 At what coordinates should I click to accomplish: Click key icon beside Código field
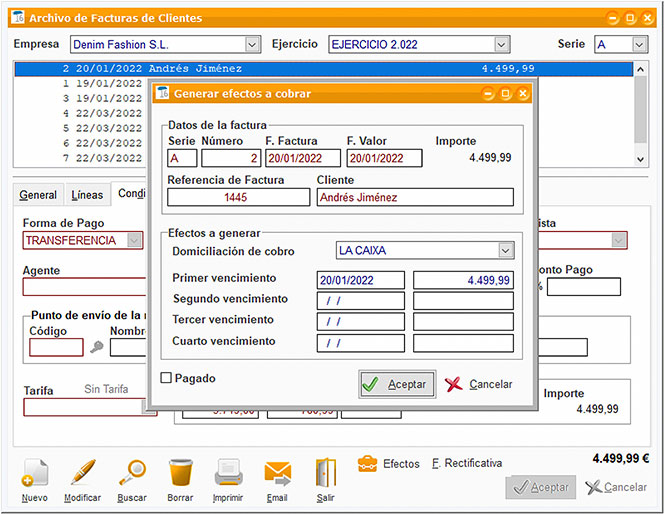(x=97, y=348)
